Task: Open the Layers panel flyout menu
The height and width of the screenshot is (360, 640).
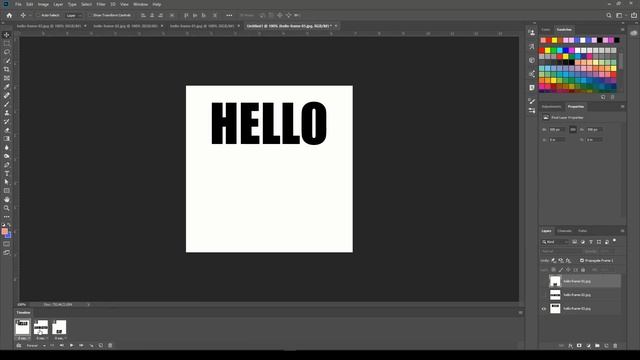Action: 622,231
